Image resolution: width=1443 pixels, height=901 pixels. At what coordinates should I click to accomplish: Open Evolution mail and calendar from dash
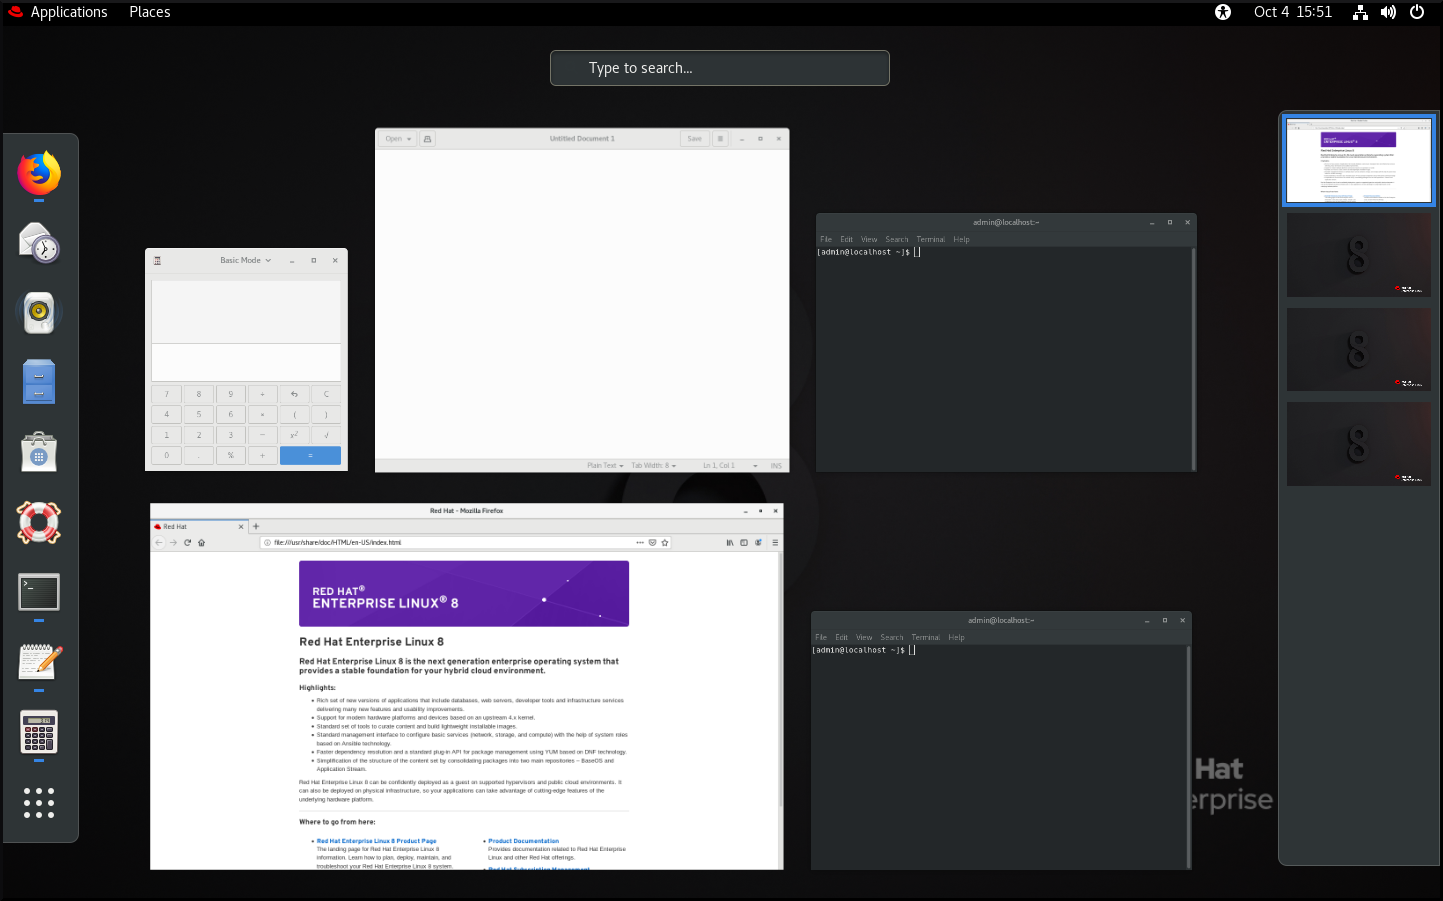[x=39, y=243]
